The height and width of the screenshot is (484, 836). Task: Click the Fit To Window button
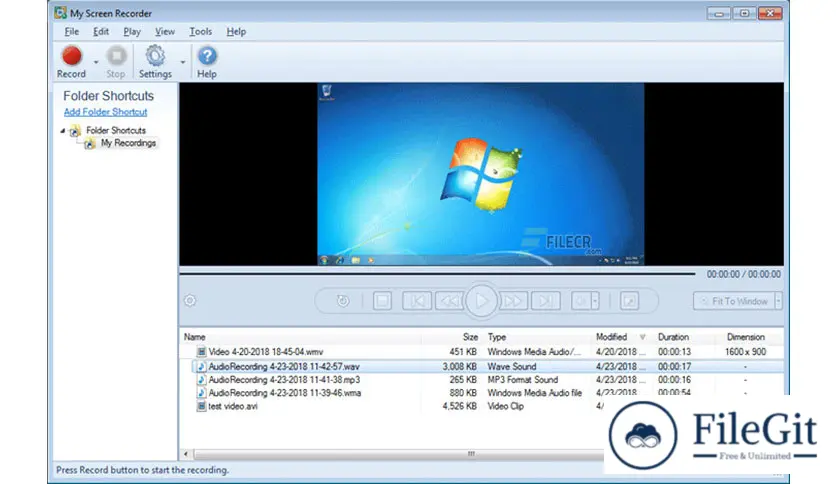click(x=734, y=301)
